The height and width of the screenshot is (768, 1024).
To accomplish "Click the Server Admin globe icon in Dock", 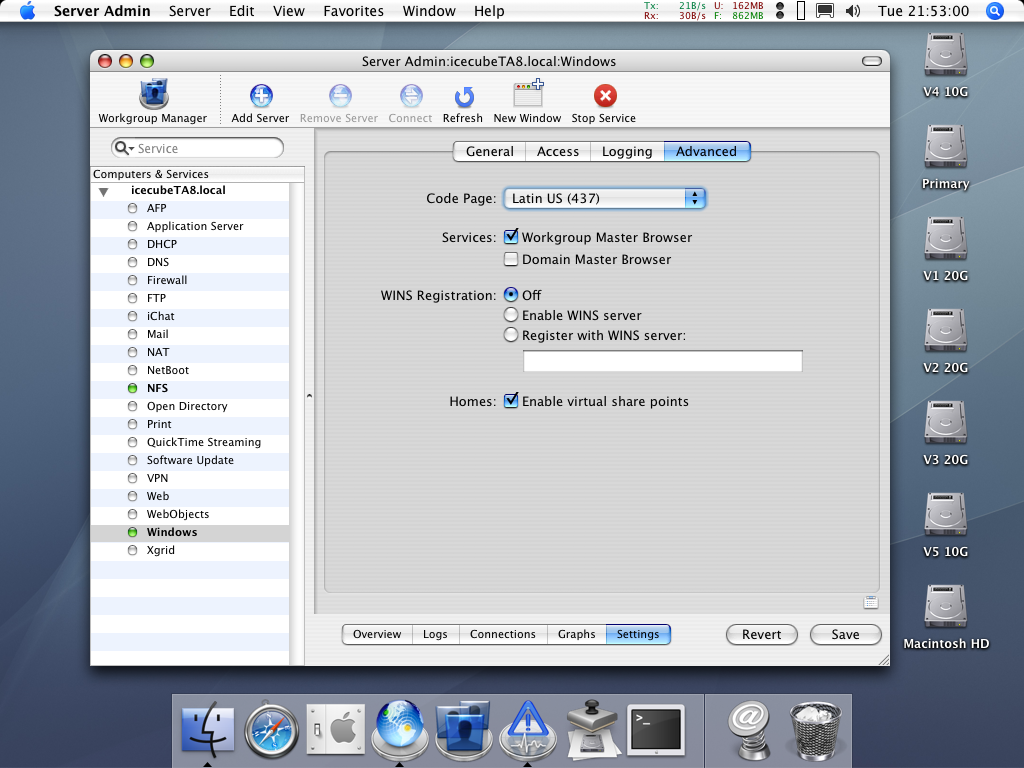I will [399, 728].
